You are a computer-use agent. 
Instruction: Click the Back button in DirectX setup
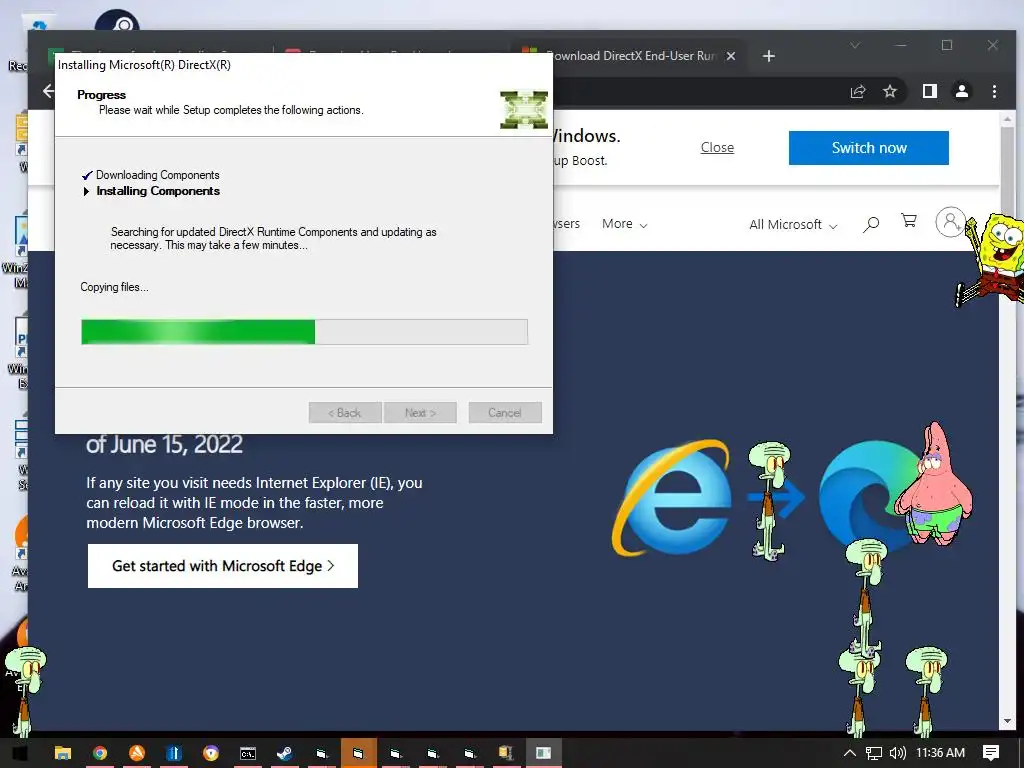(x=345, y=413)
